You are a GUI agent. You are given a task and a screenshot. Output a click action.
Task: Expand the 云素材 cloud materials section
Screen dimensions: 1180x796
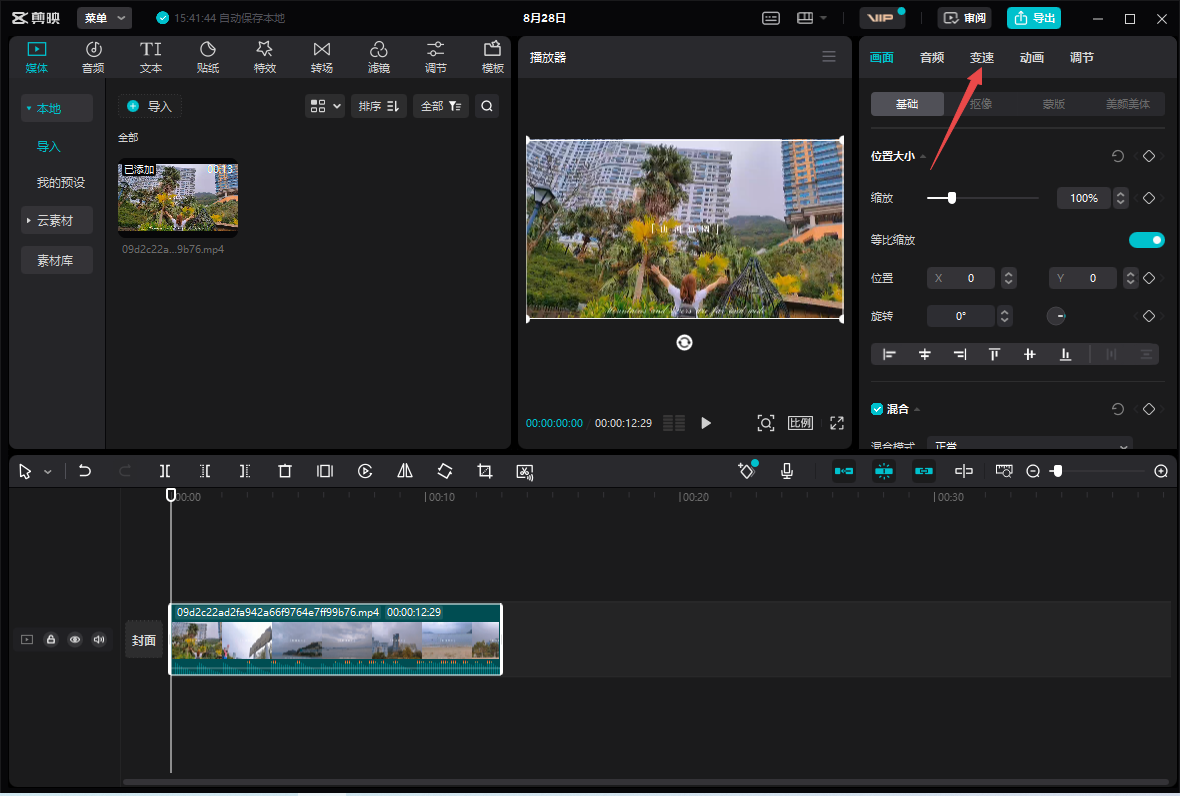56,220
